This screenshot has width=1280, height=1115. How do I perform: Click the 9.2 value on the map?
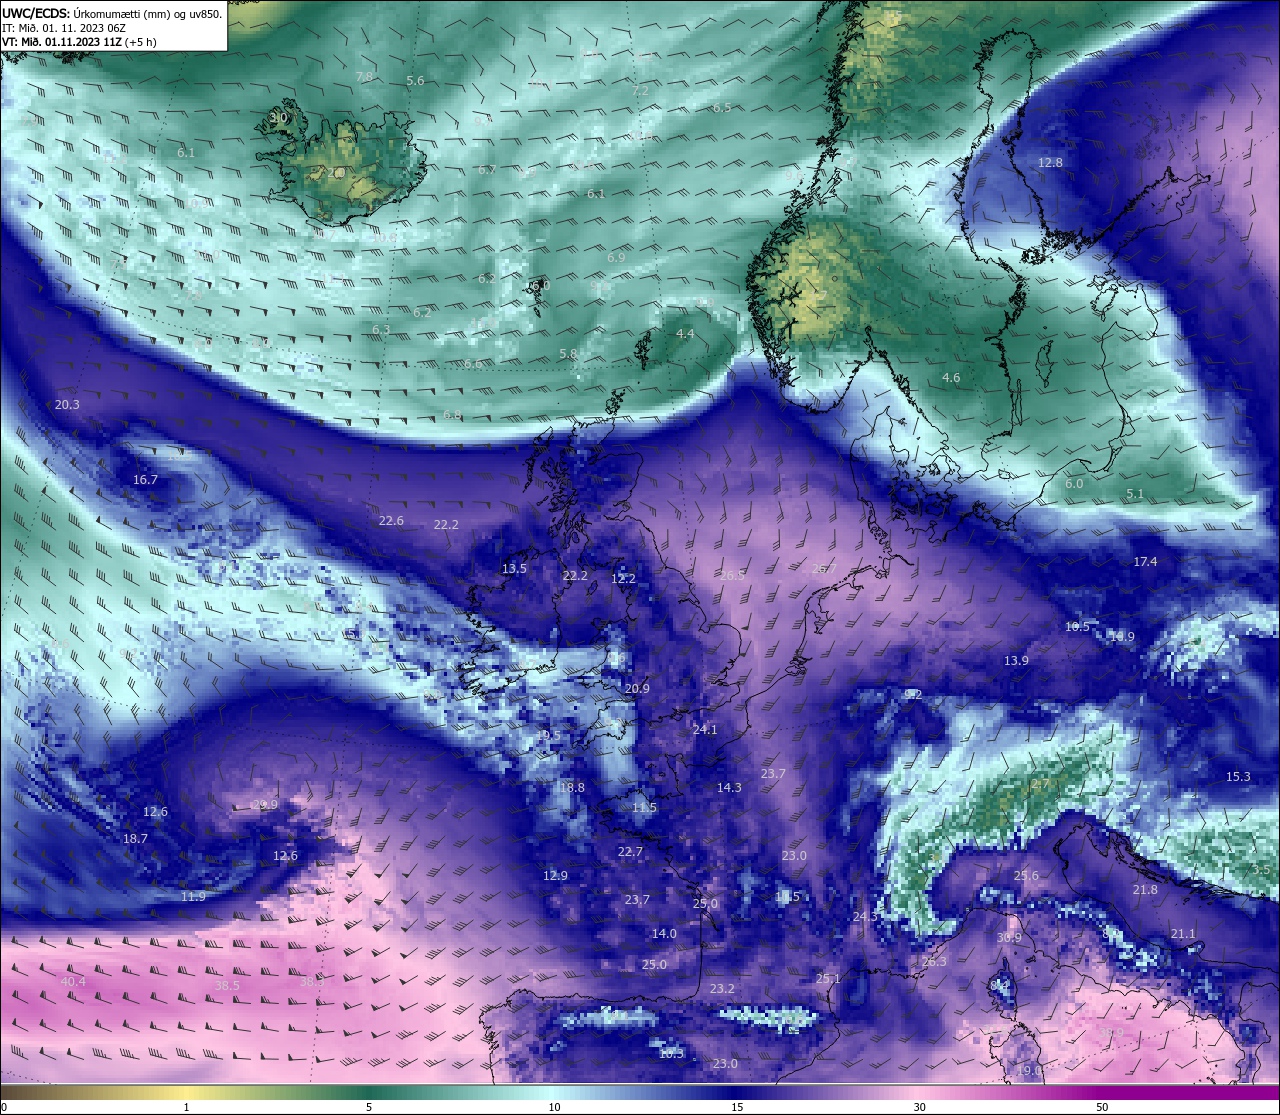pyautogui.click(x=913, y=695)
